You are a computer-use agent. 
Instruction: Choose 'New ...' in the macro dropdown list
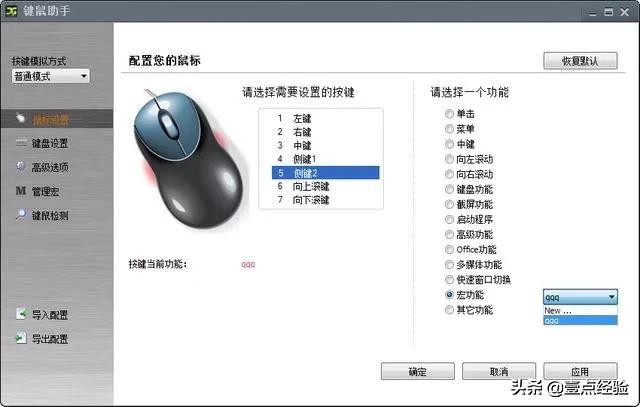click(x=580, y=311)
